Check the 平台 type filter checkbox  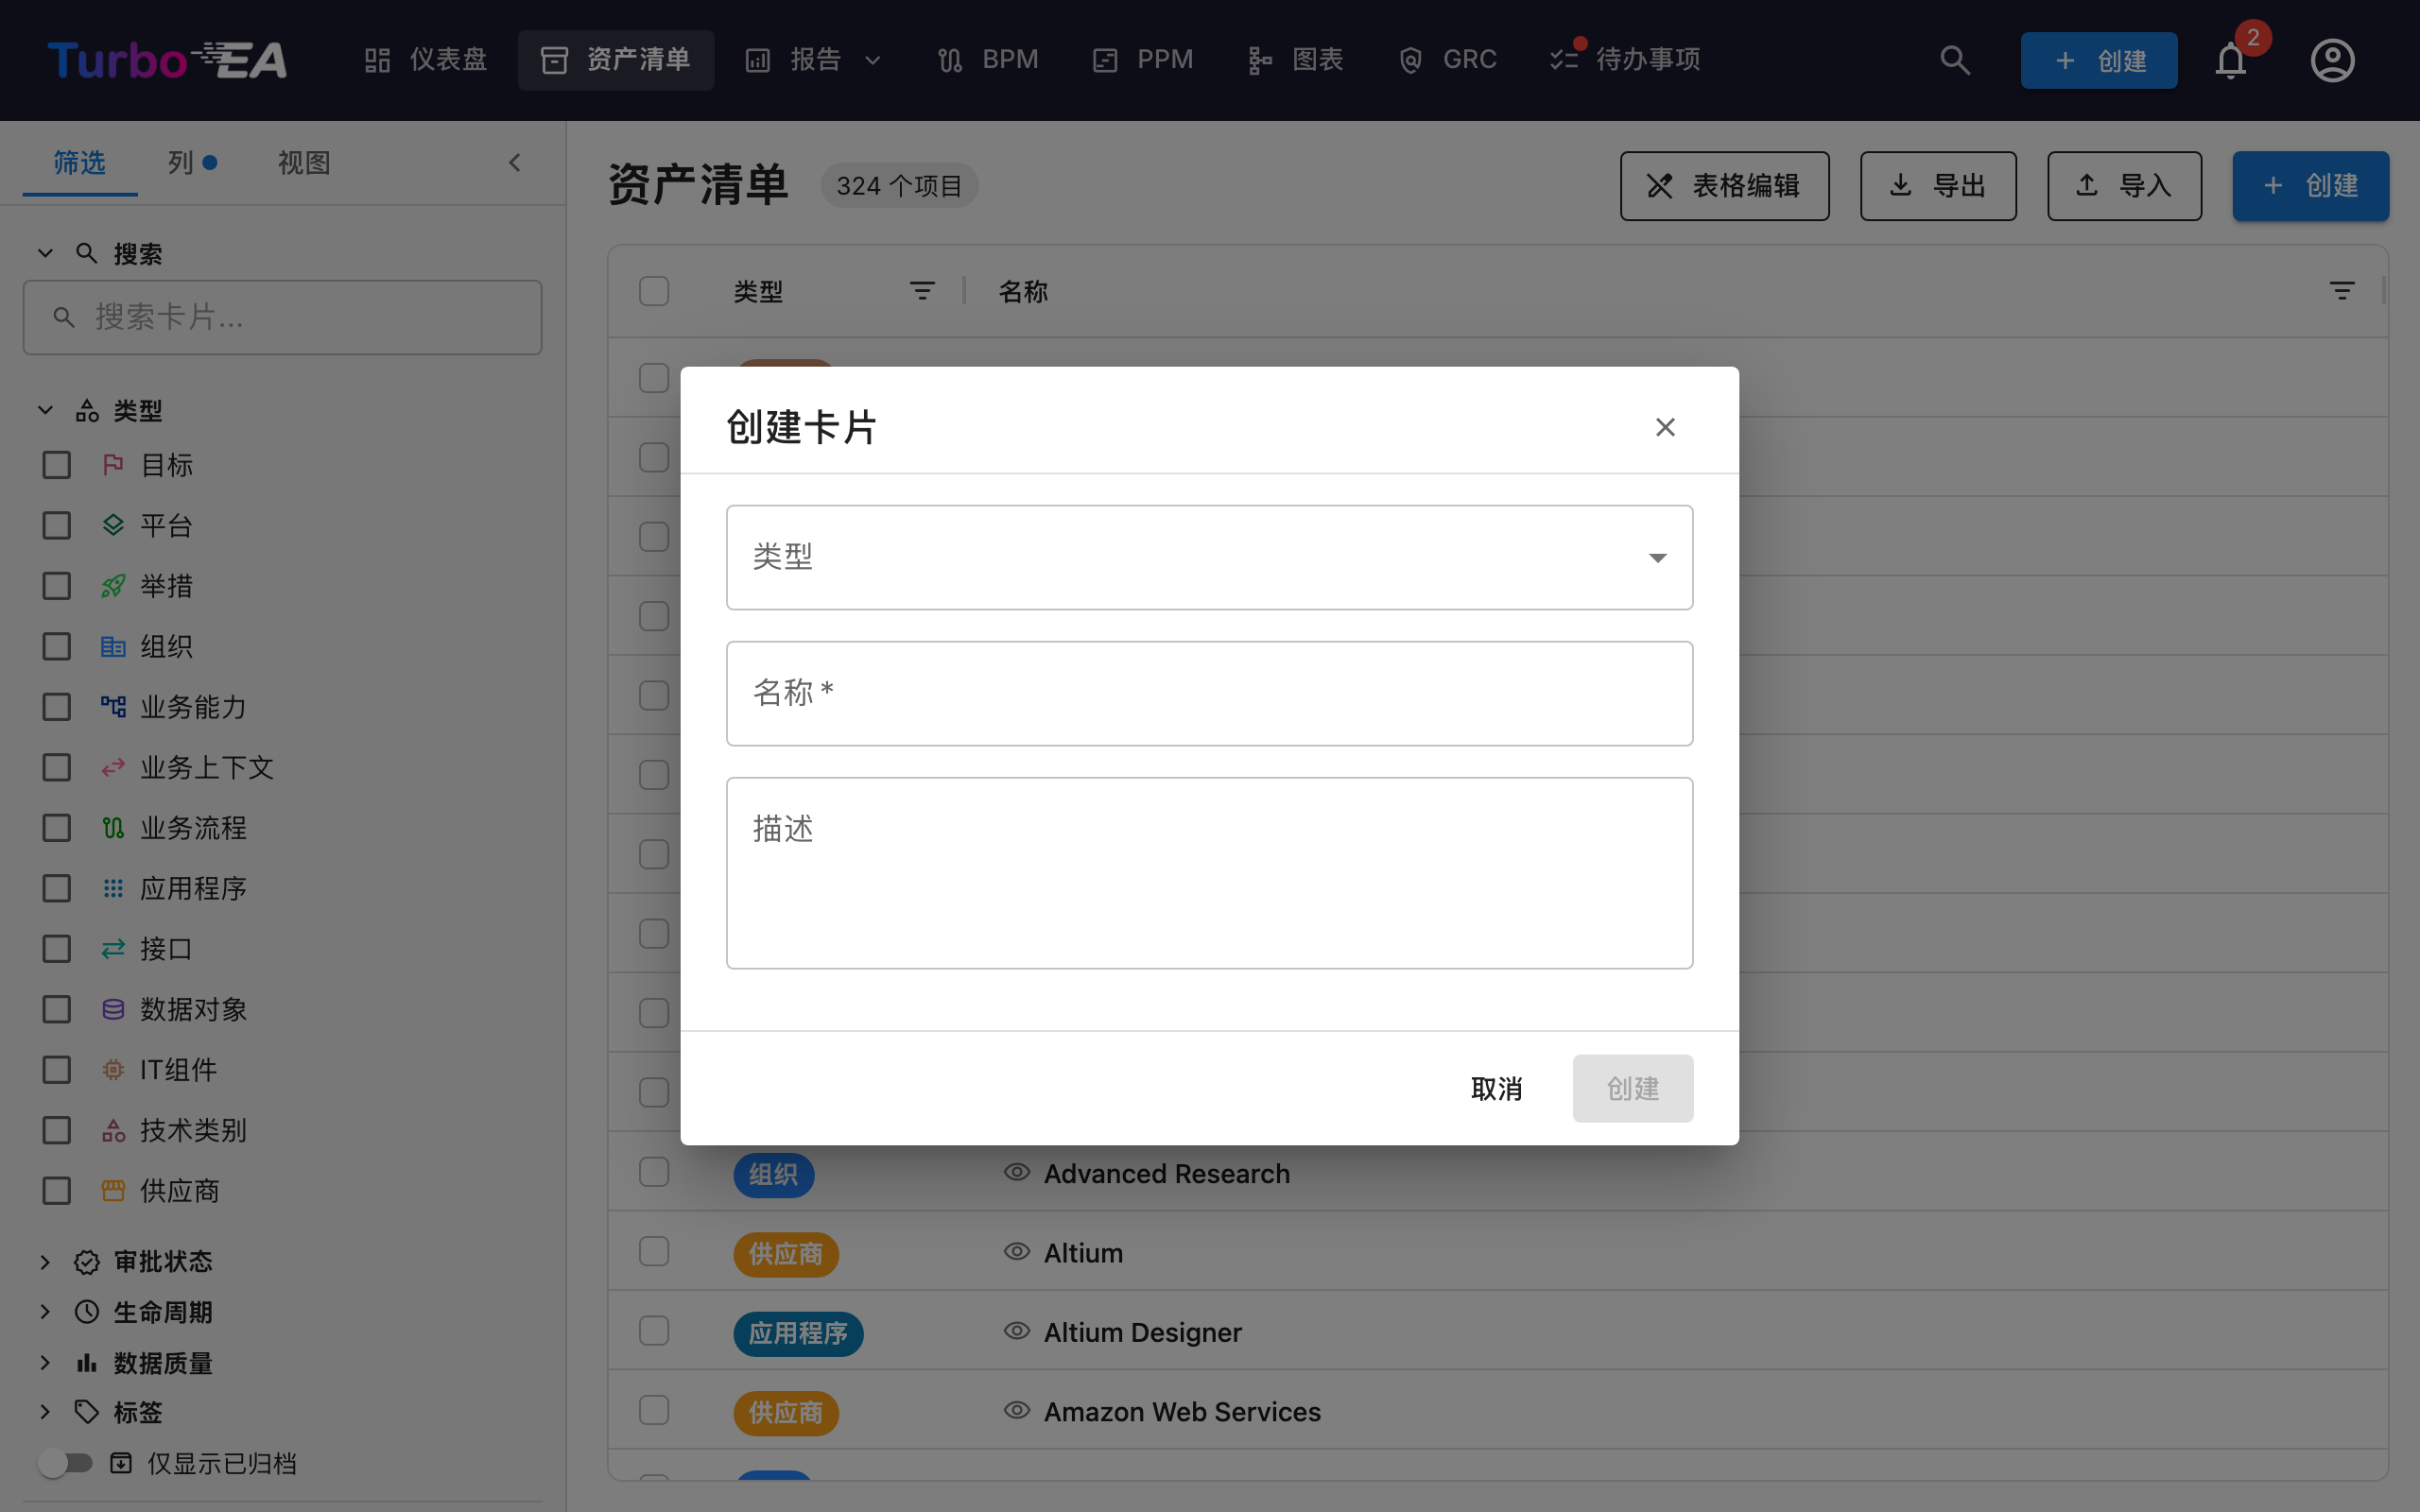click(x=57, y=525)
